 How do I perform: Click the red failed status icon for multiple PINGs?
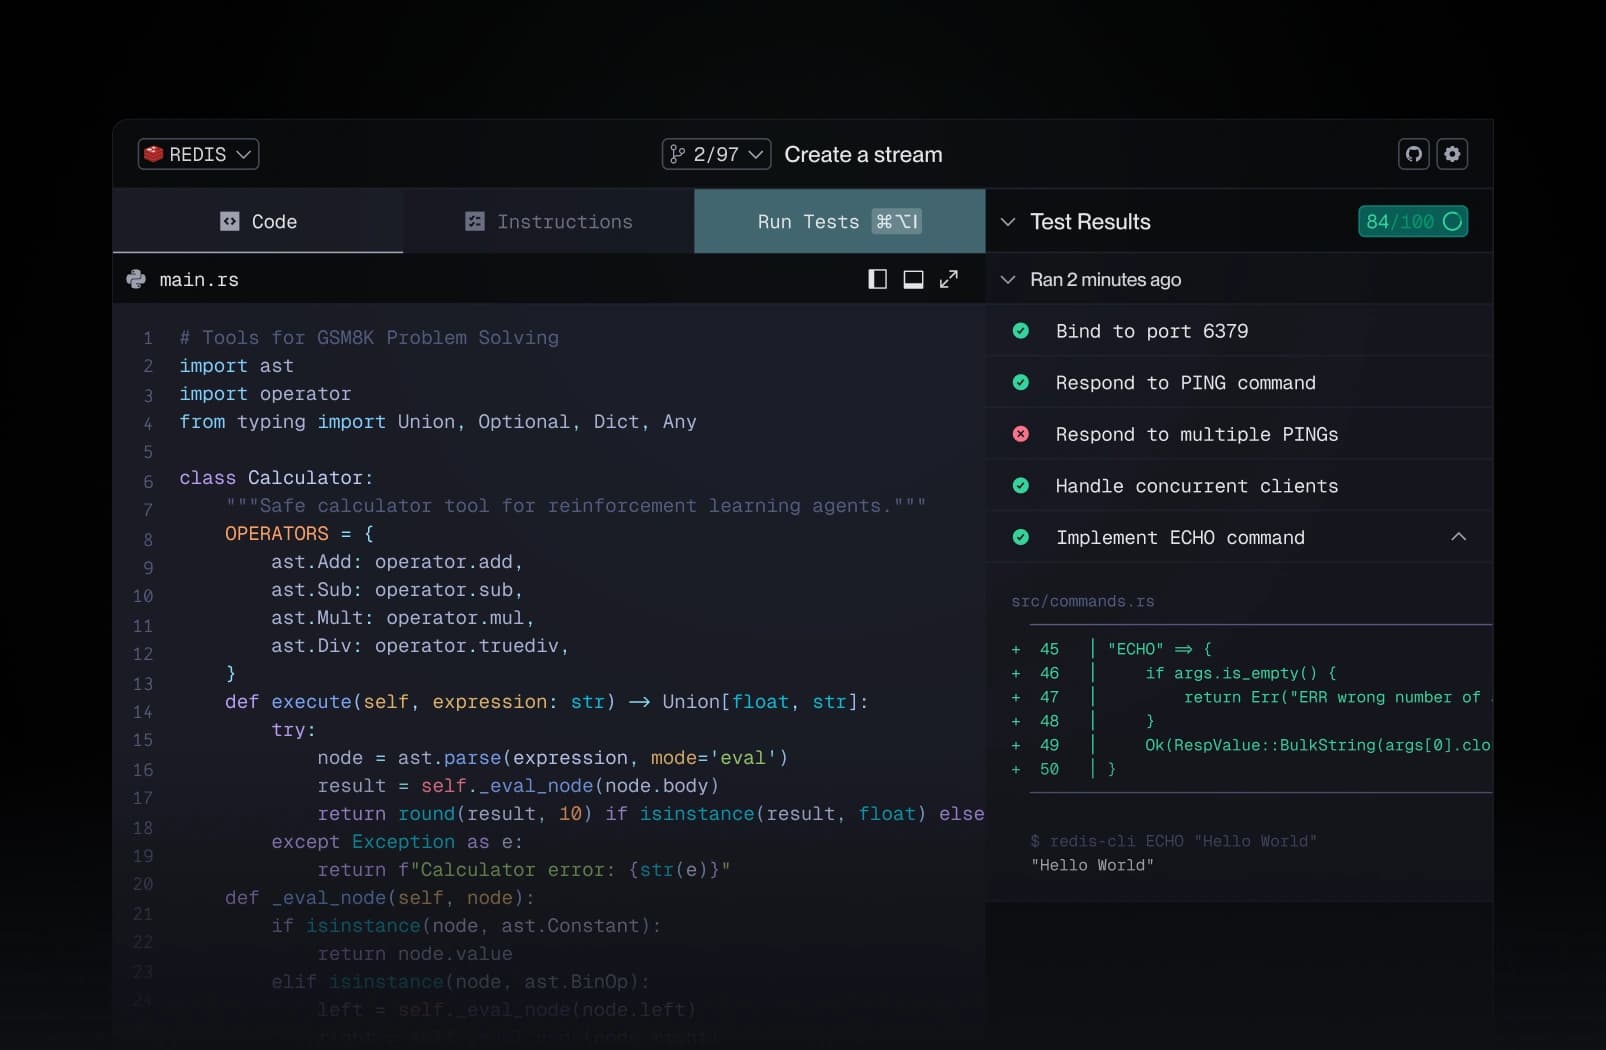[x=1020, y=434]
